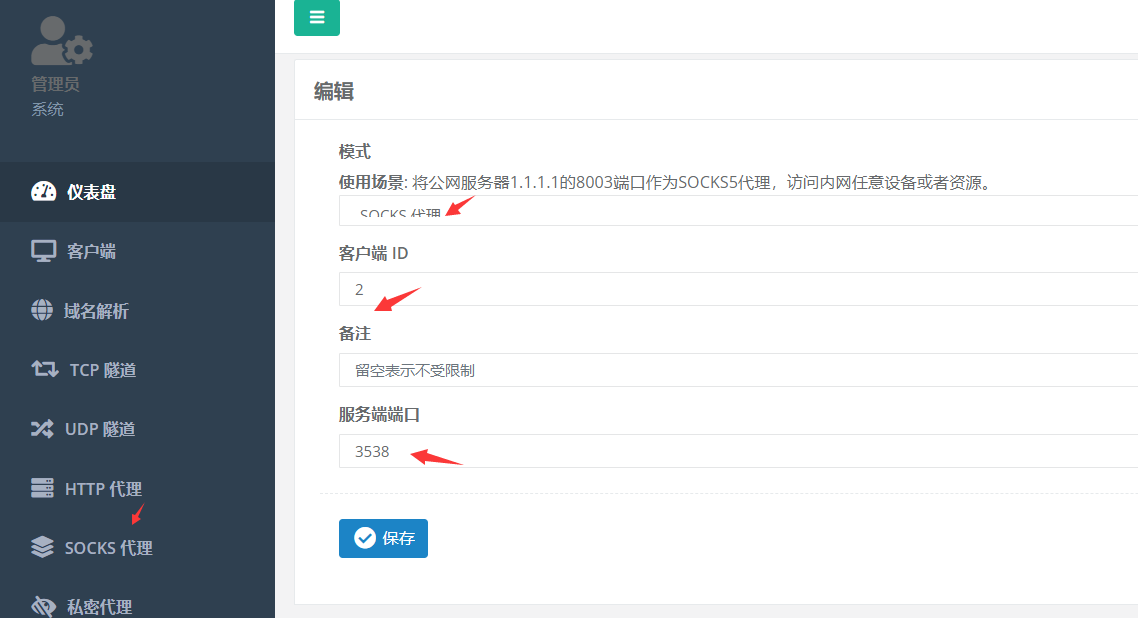Open the TCP 隧道 menu item
Viewport: 1138px width, 618px height.
102,370
